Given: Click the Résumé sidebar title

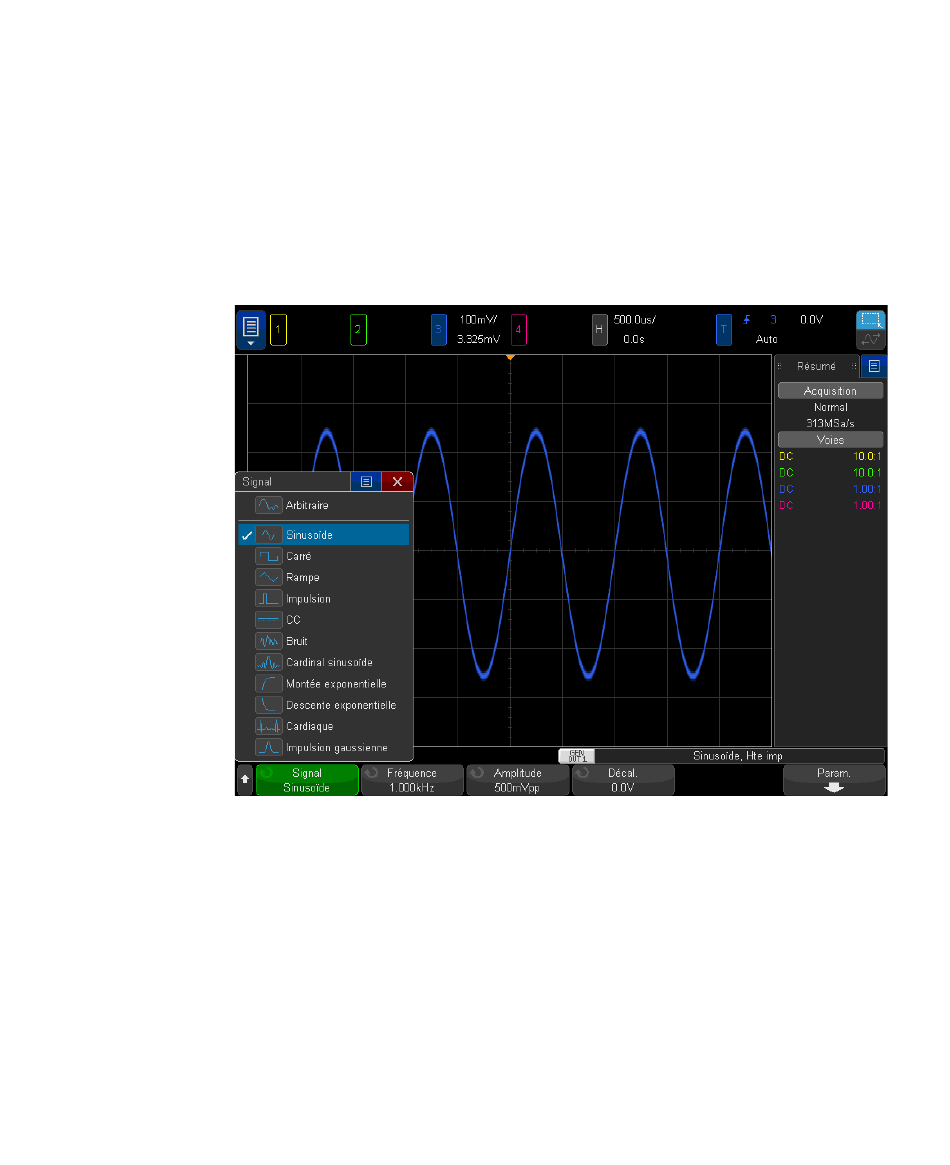Looking at the screenshot, I should point(816,366).
